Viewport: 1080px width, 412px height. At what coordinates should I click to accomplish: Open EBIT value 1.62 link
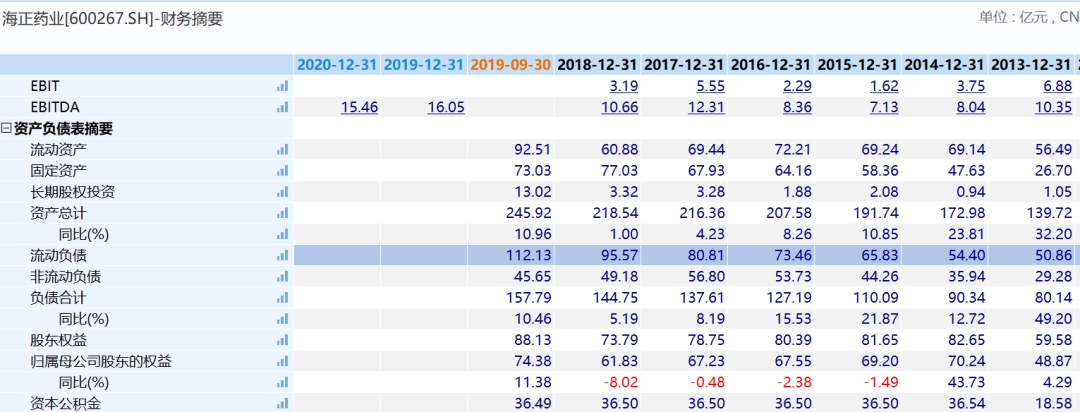884,86
